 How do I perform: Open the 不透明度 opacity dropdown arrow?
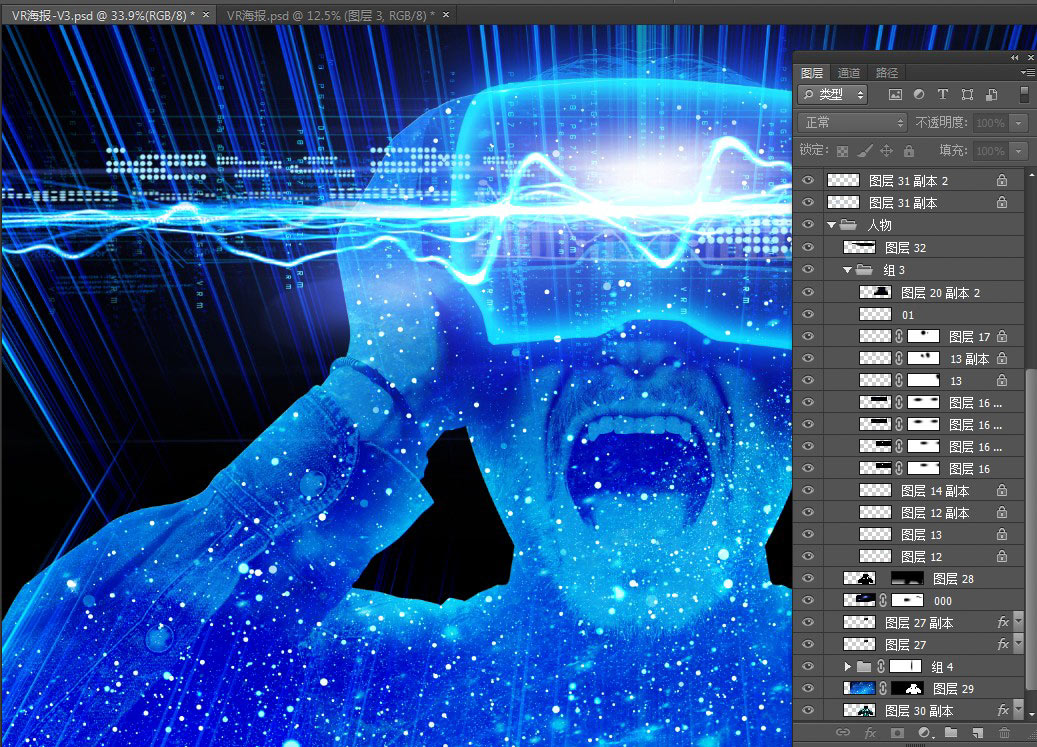pyautogui.click(x=1018, y=123)
